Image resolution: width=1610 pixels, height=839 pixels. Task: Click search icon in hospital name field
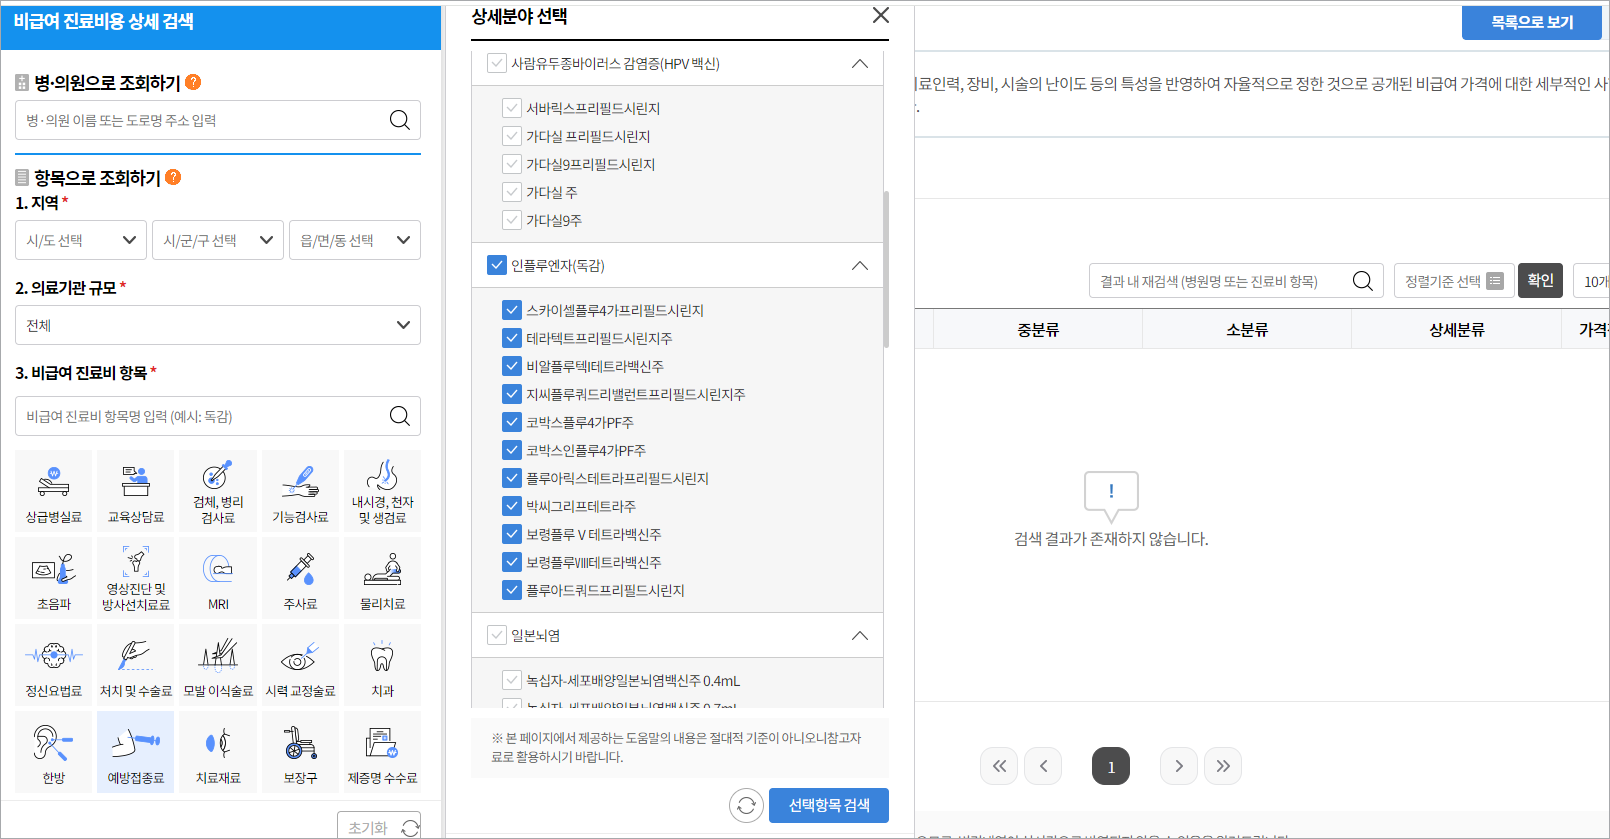coord(400,120)
